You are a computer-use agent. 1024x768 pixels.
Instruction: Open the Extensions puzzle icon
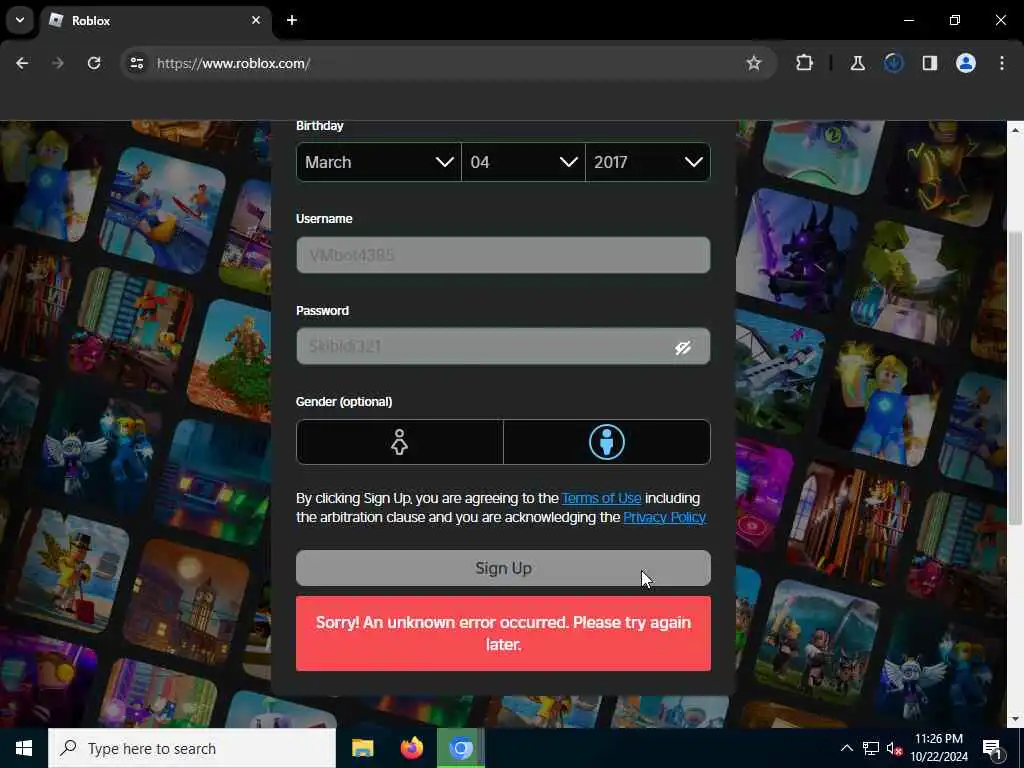point(805,63)
